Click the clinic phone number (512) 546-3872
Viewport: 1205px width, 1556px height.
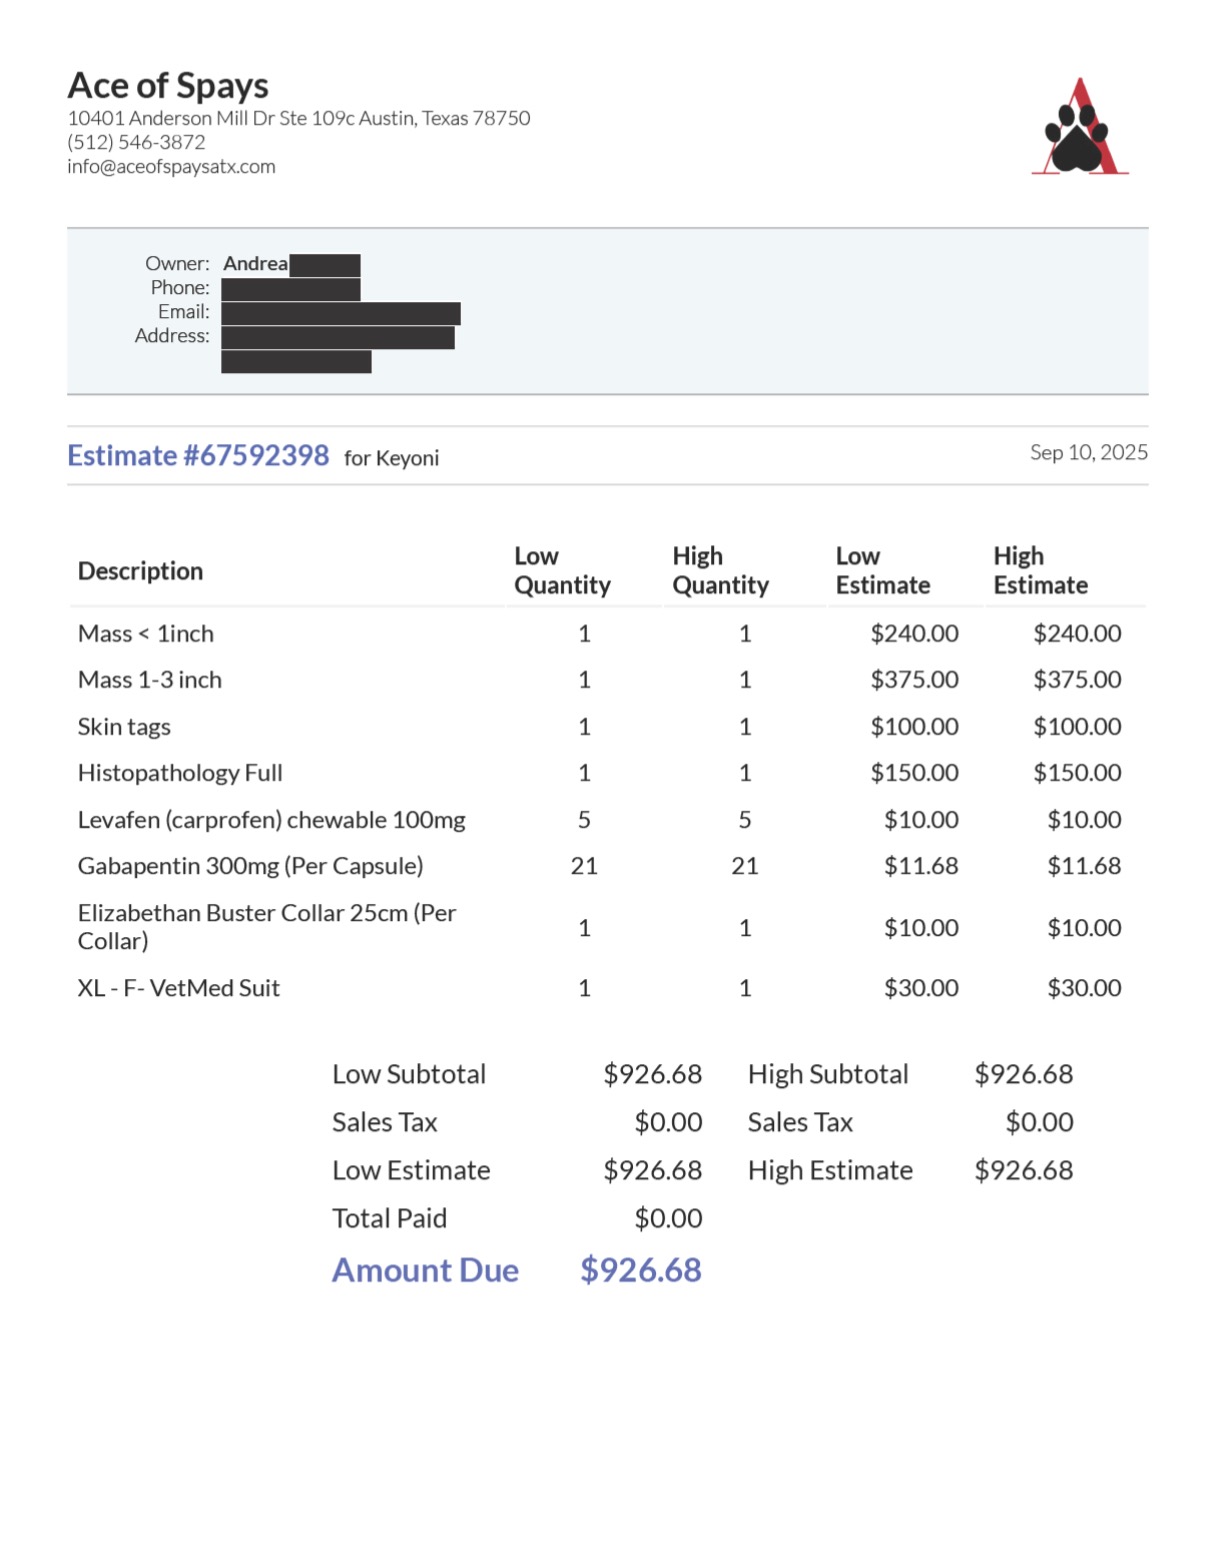click(136, 142)
